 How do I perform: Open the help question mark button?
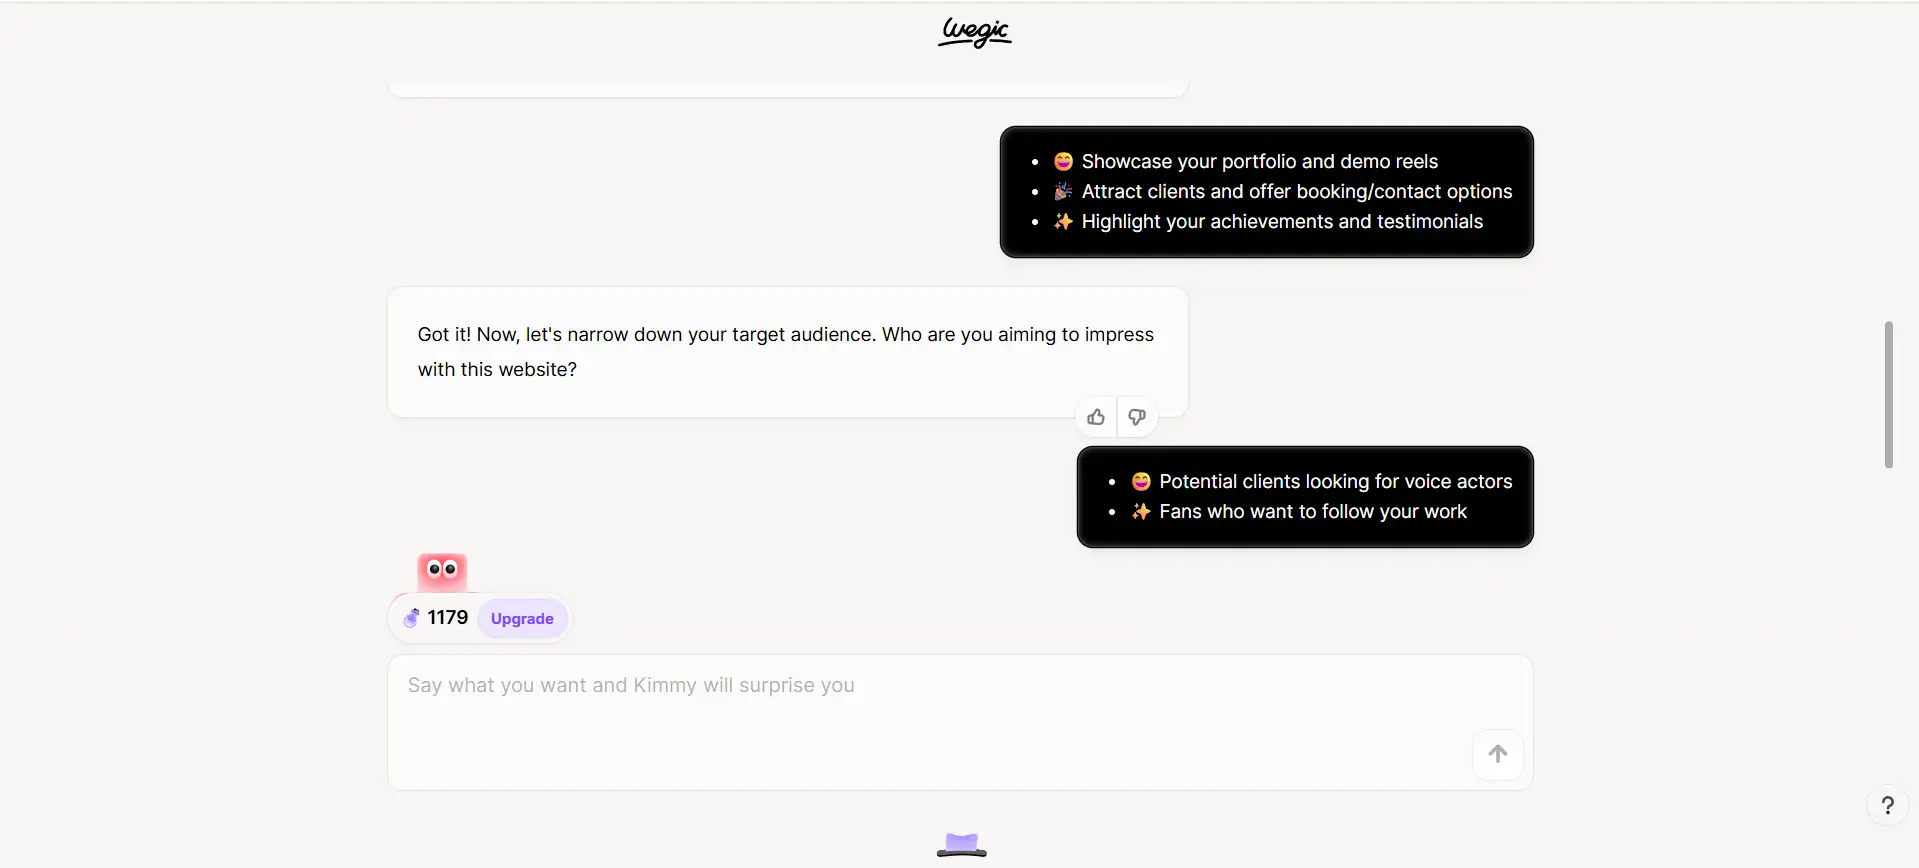[1887, 805]
